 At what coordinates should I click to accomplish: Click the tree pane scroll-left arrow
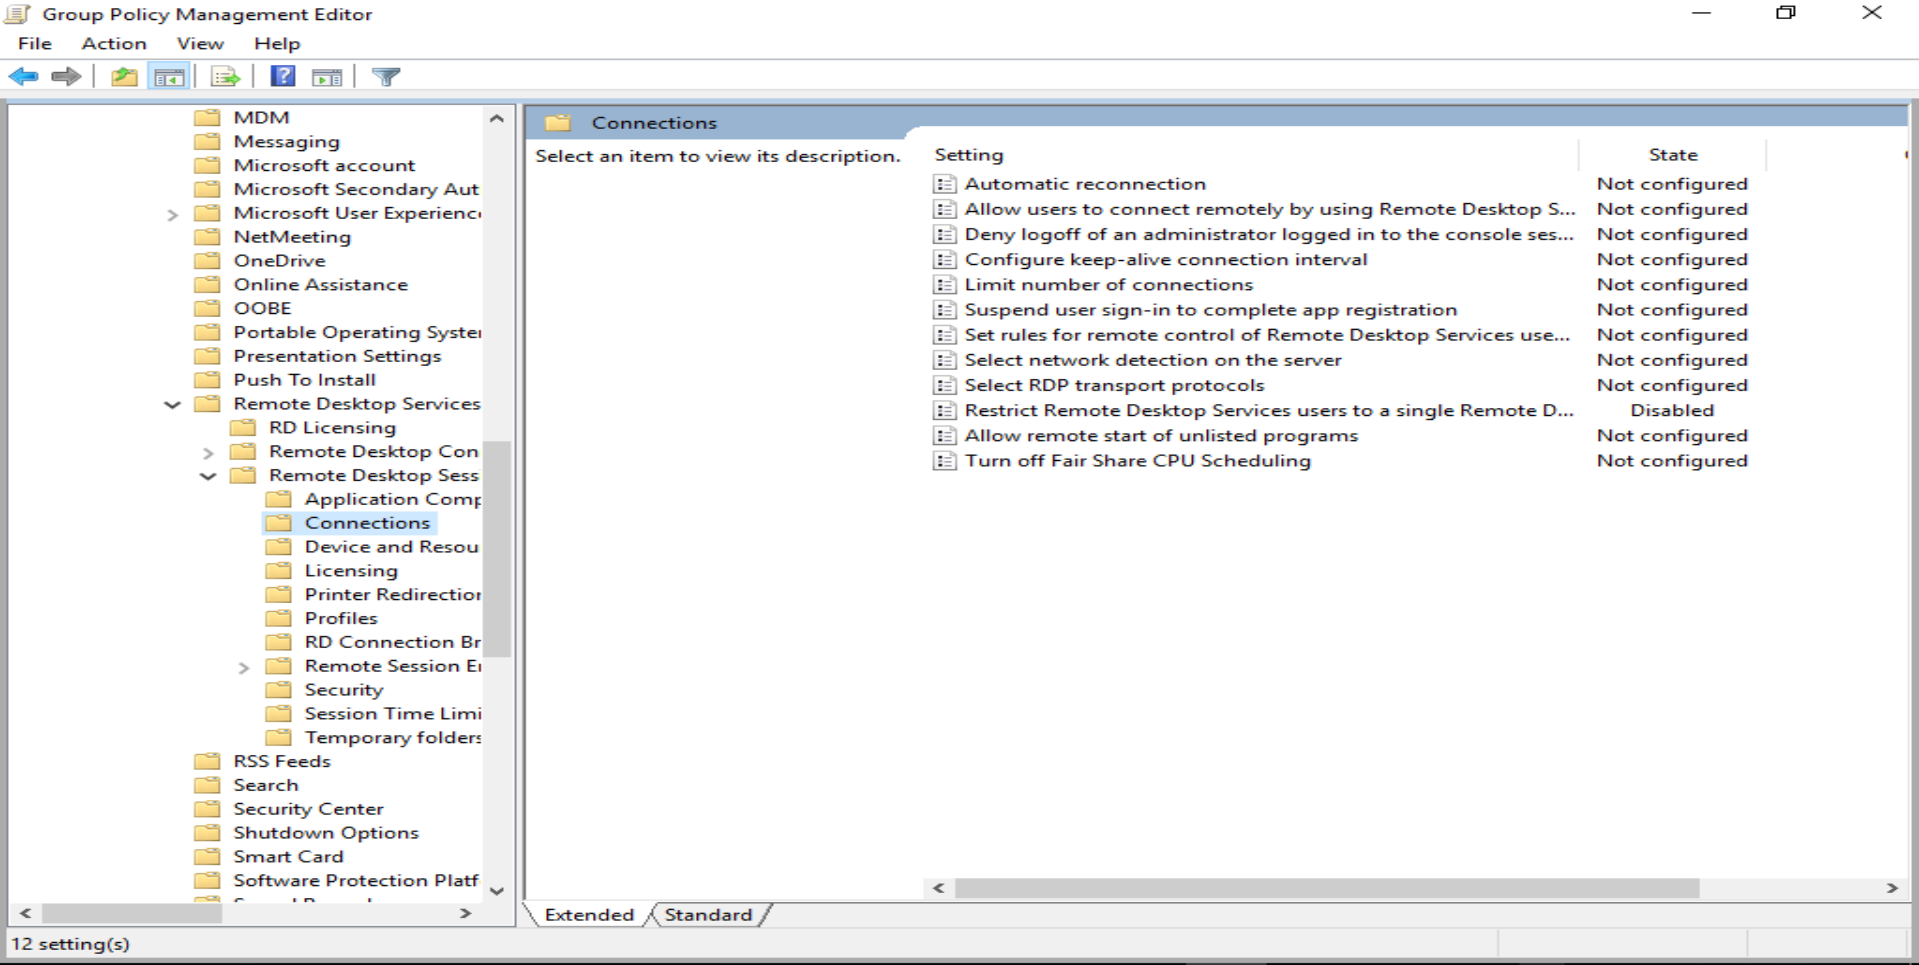[25, 913]
